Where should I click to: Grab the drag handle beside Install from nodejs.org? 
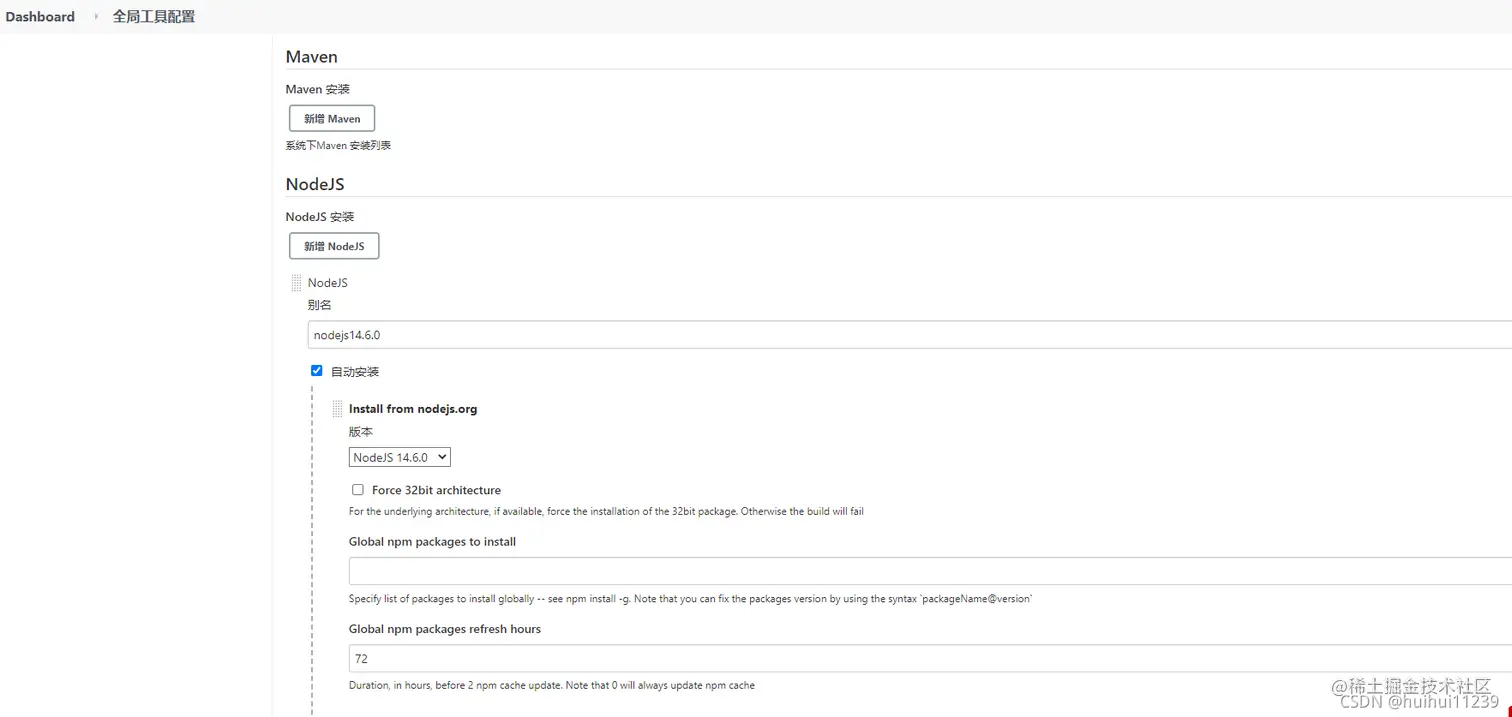pyautogui.click(x=337, y=409)
